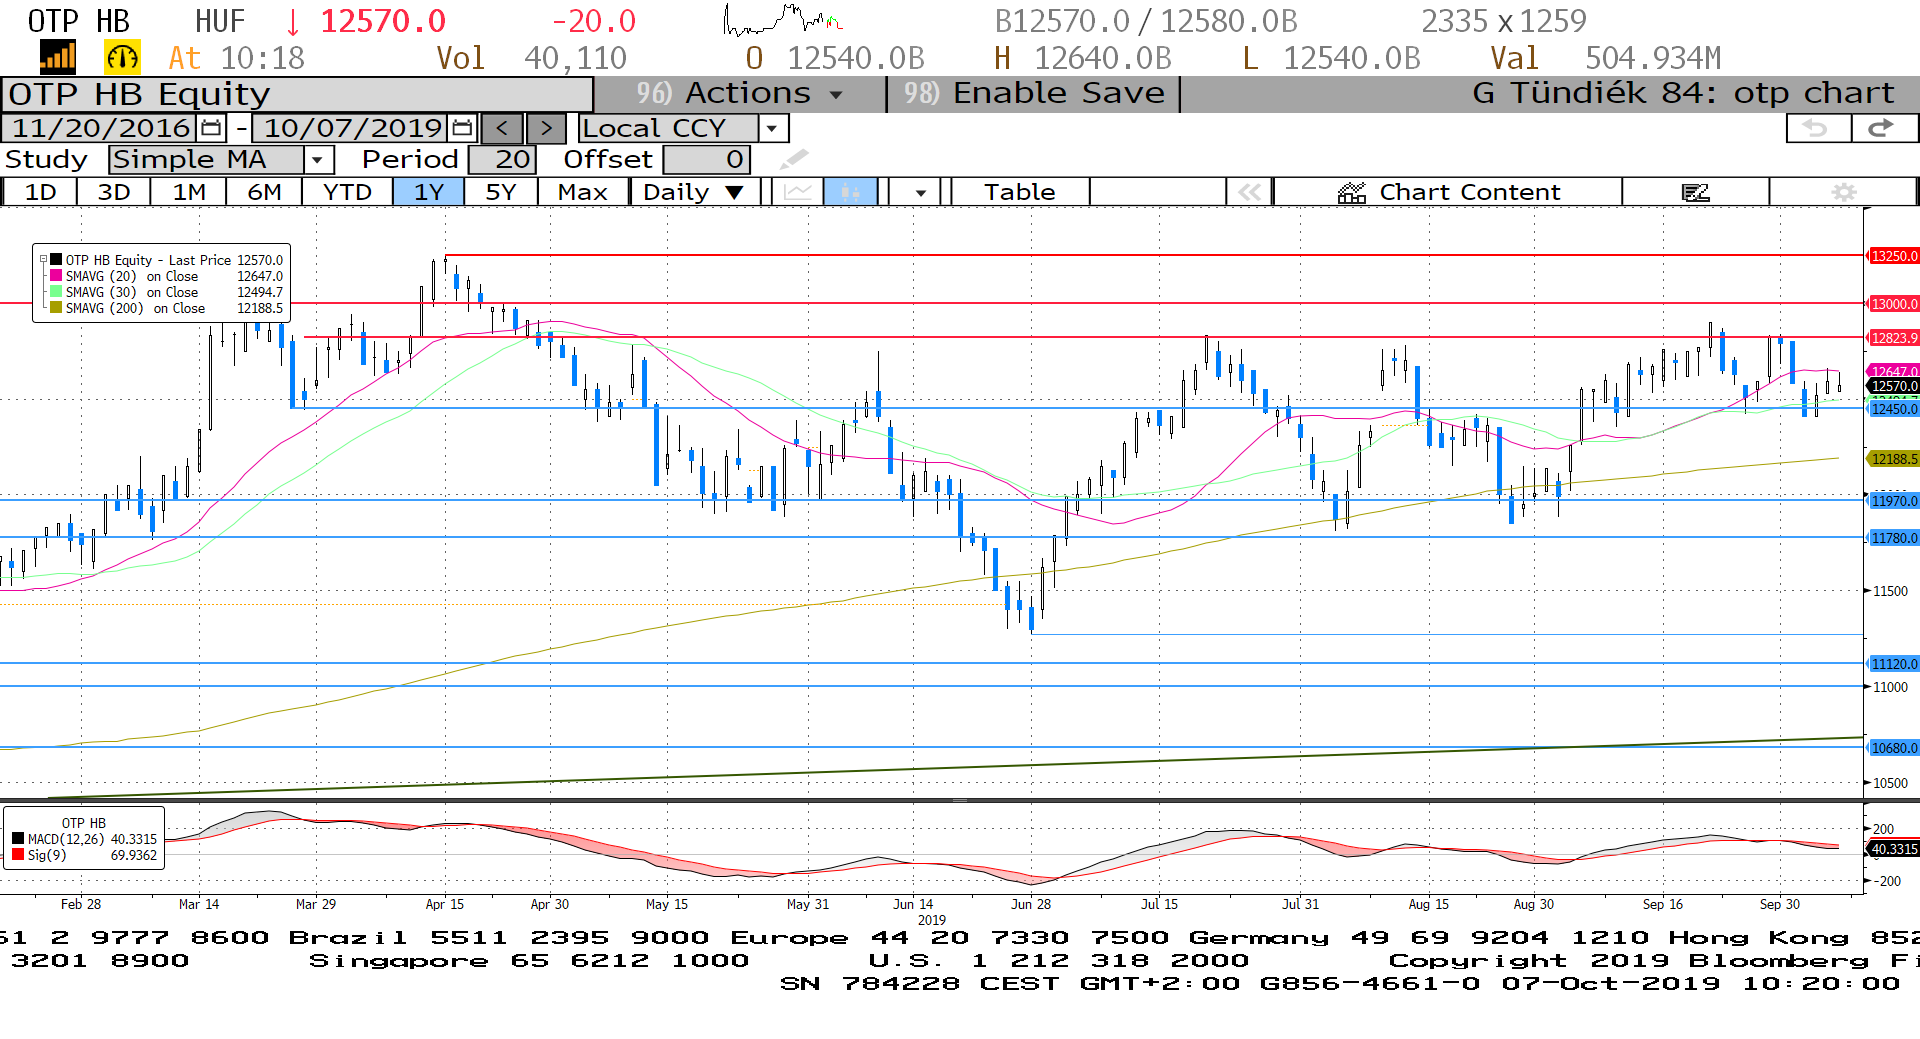Viewport: 1920px width, 1039px height.
Task: Open the end date calendar picker
Action: tap(462, 128)
